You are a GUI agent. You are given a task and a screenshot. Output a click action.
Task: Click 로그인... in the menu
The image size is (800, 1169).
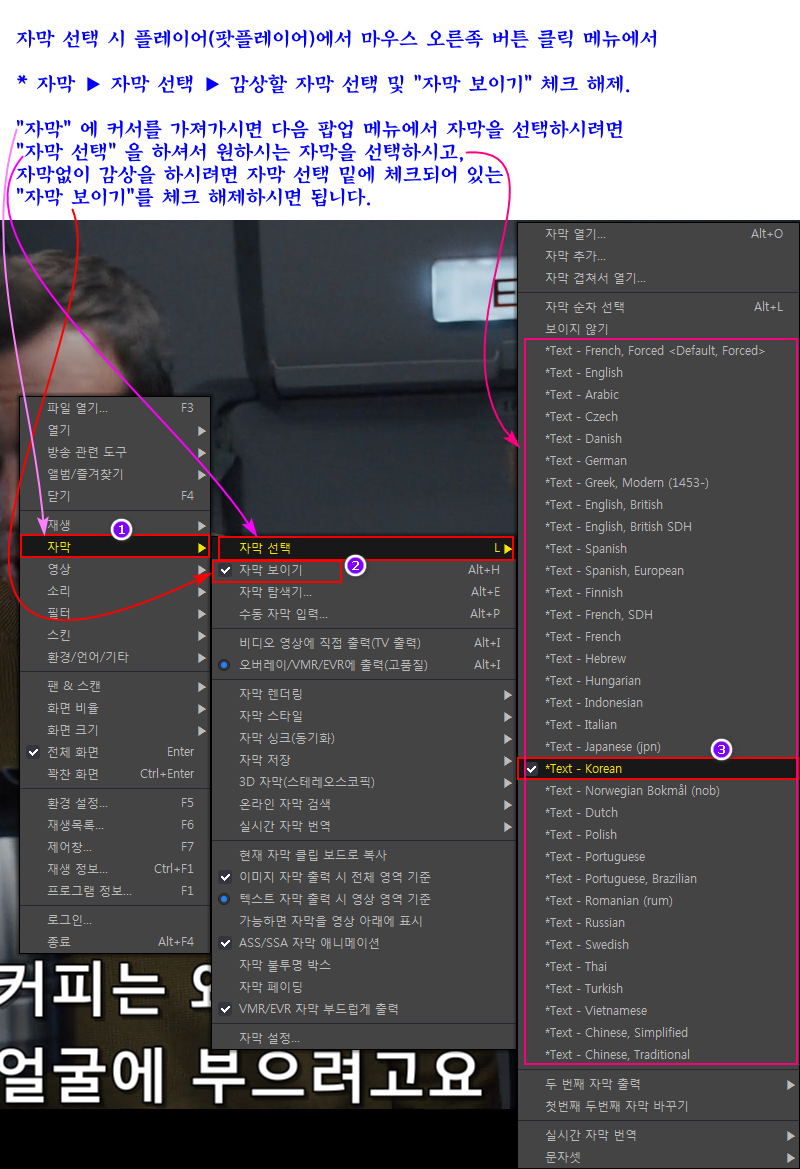tap(115, 920)
